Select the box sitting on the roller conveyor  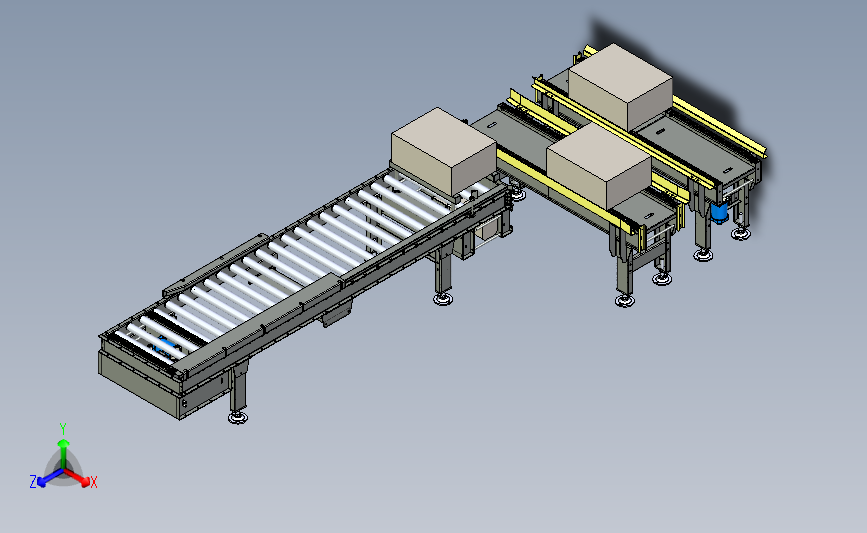[443, 151]
